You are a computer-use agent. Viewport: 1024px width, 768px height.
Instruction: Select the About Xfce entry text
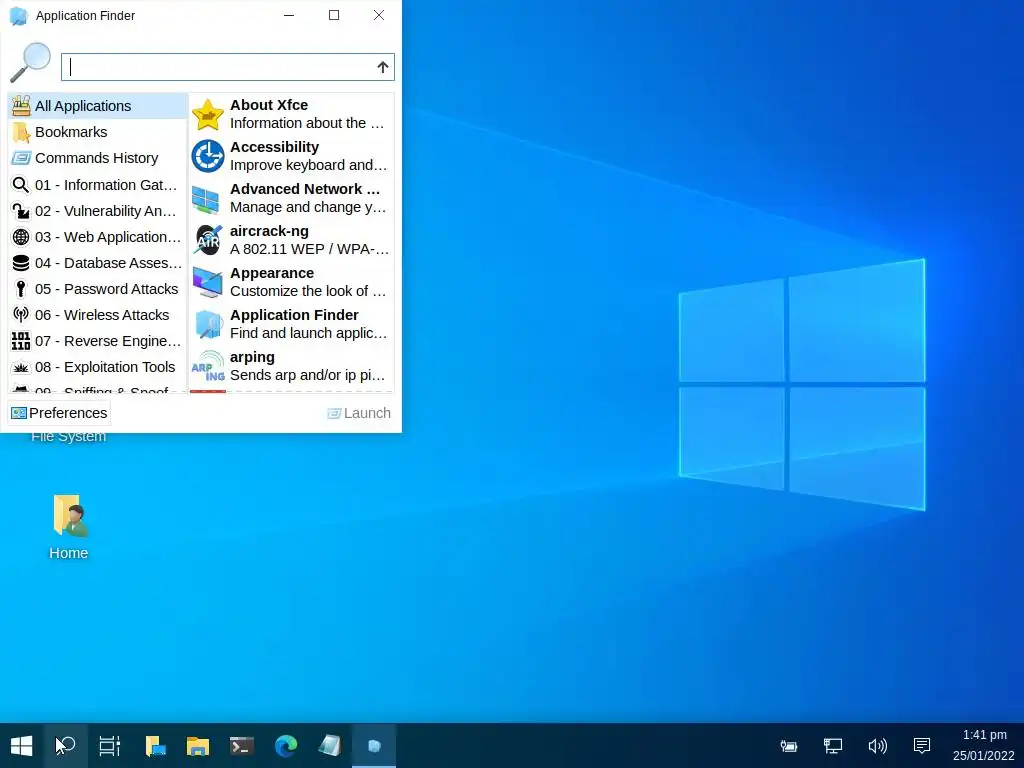(307, 114)
